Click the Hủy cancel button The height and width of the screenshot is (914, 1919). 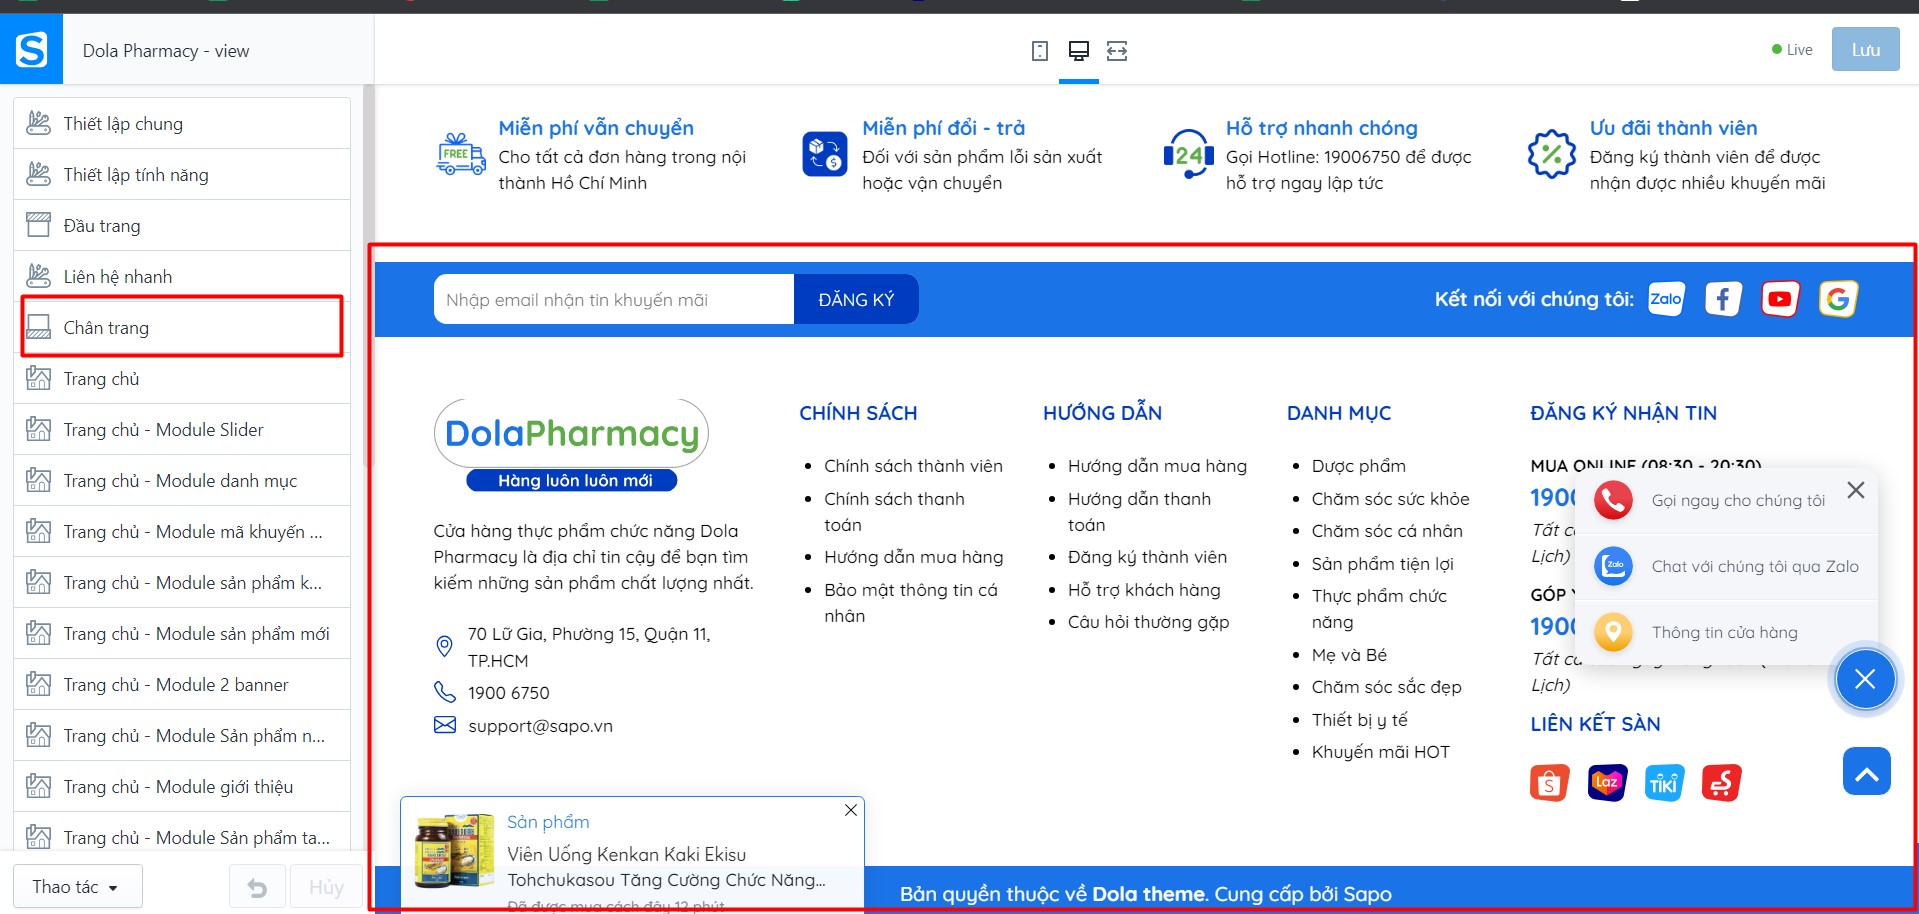coord(326,887)
